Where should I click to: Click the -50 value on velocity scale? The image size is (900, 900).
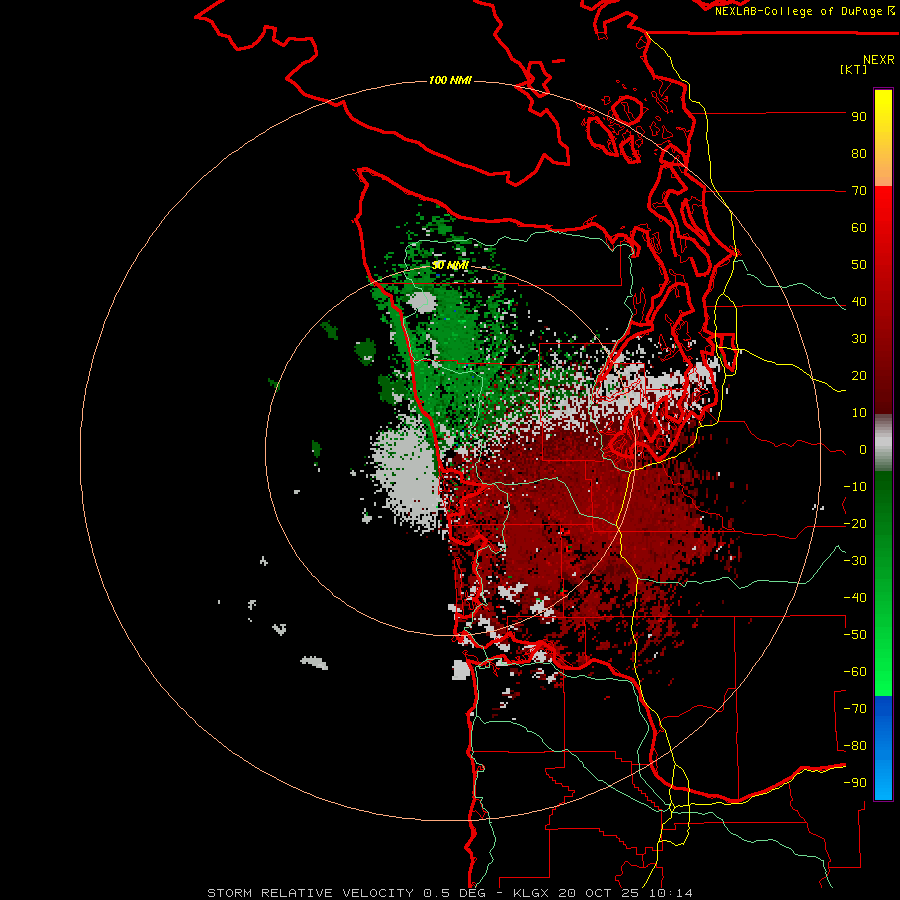point(855,635)
